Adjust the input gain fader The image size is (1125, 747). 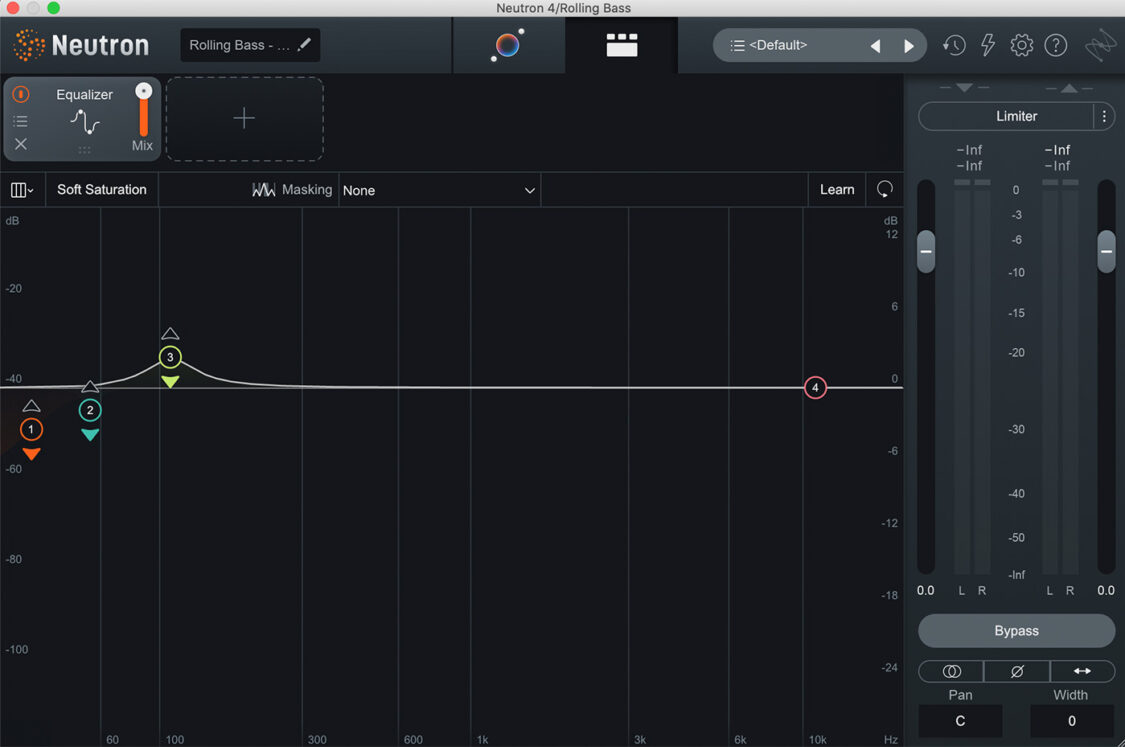926,251
